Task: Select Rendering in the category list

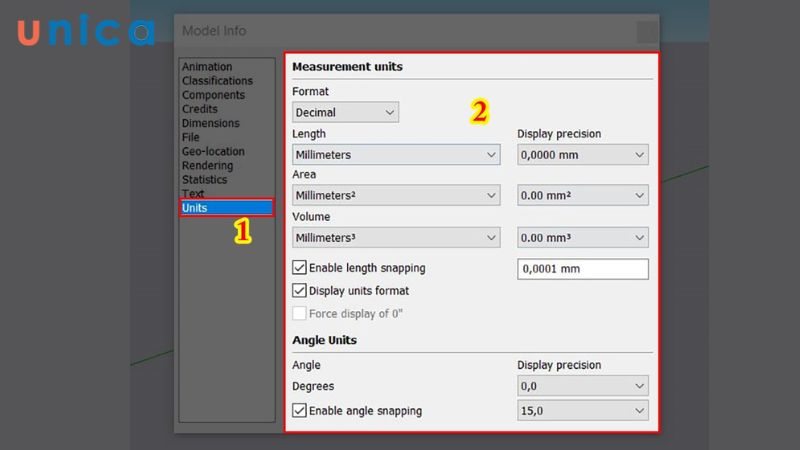Action: coord(207,165)
